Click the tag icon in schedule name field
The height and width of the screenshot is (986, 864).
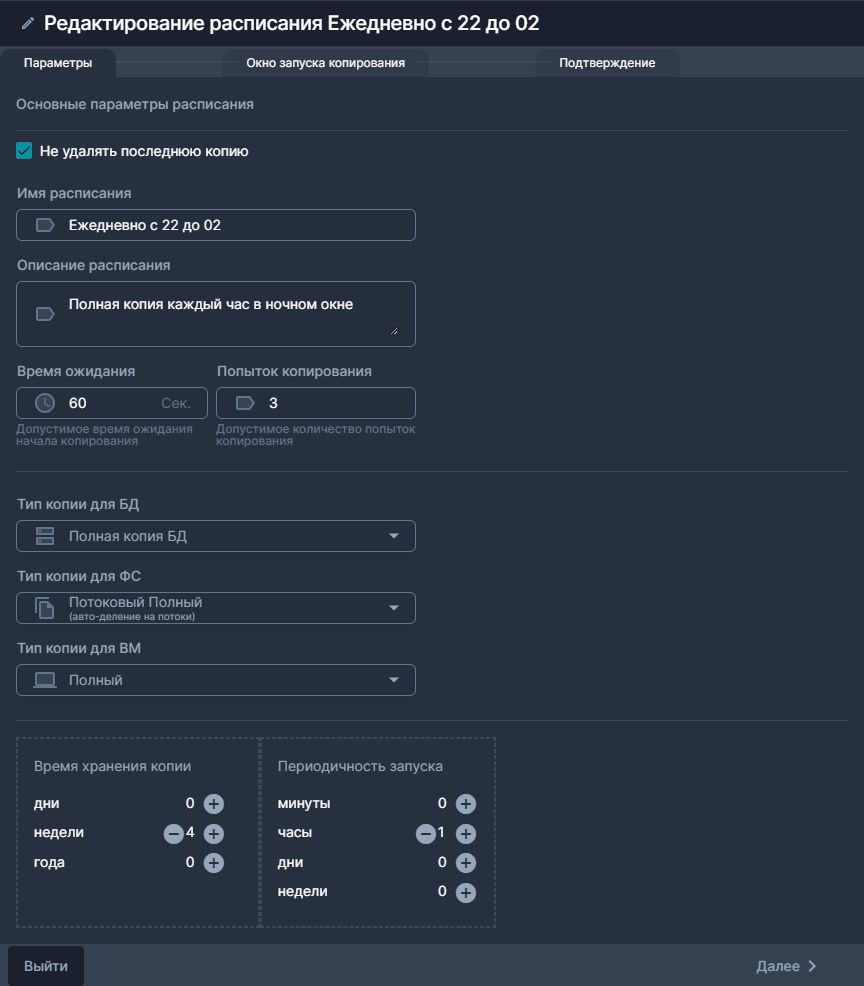coord(45,225)
